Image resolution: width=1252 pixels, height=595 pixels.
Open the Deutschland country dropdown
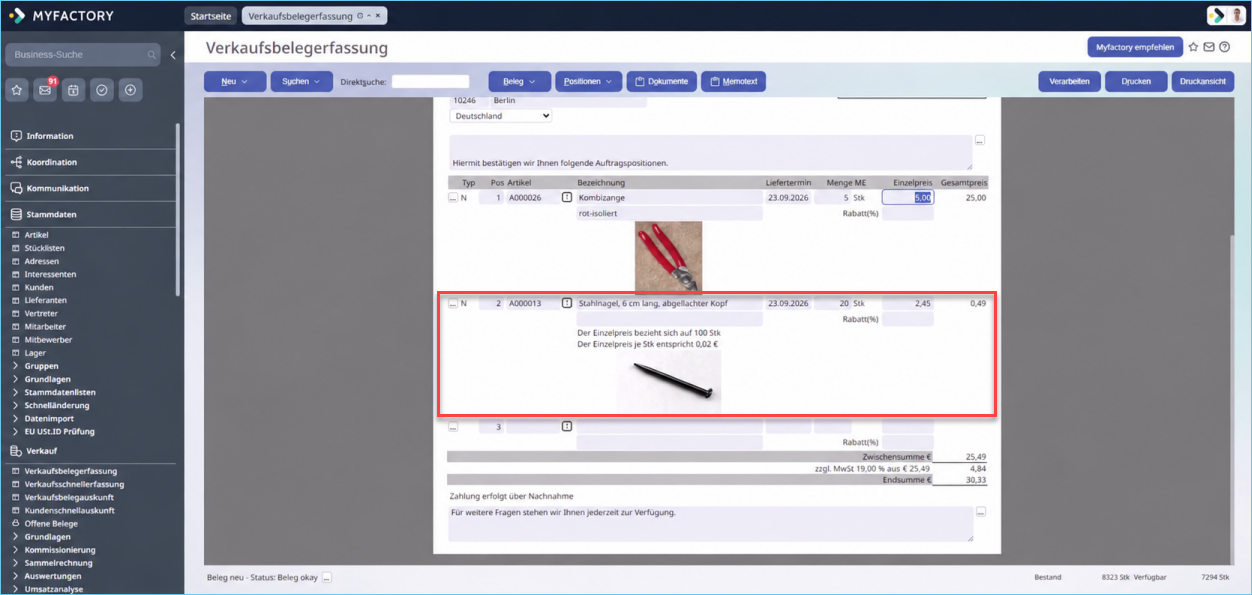(501, 116)
